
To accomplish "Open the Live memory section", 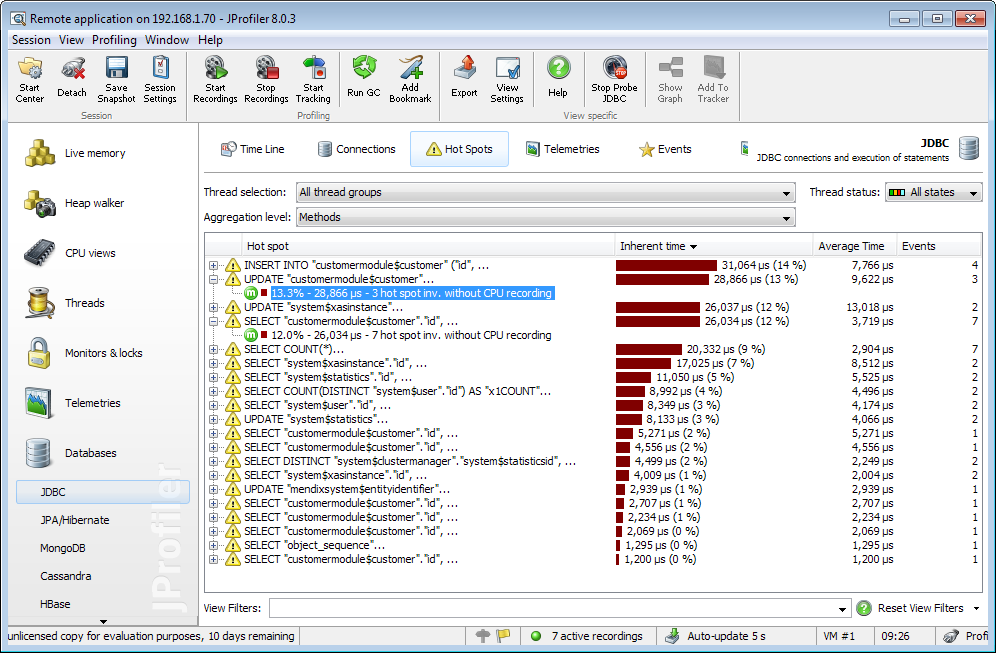I will [75, 153].
